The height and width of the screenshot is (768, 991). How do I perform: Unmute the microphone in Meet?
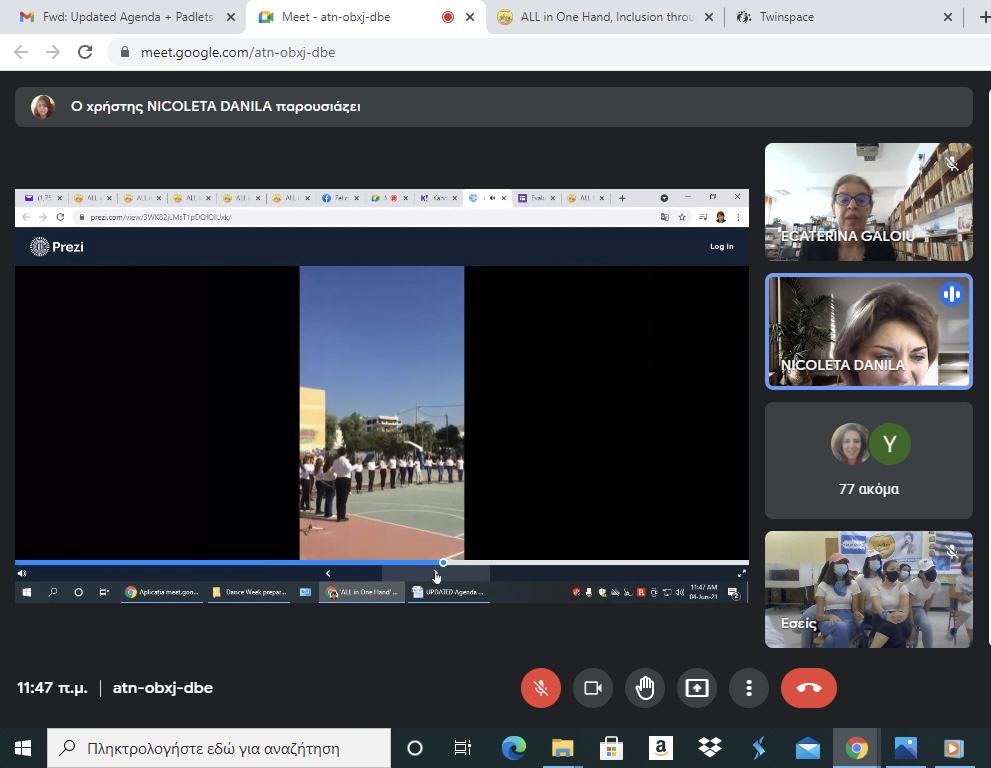pyautogui.click(x=541, y=688)
